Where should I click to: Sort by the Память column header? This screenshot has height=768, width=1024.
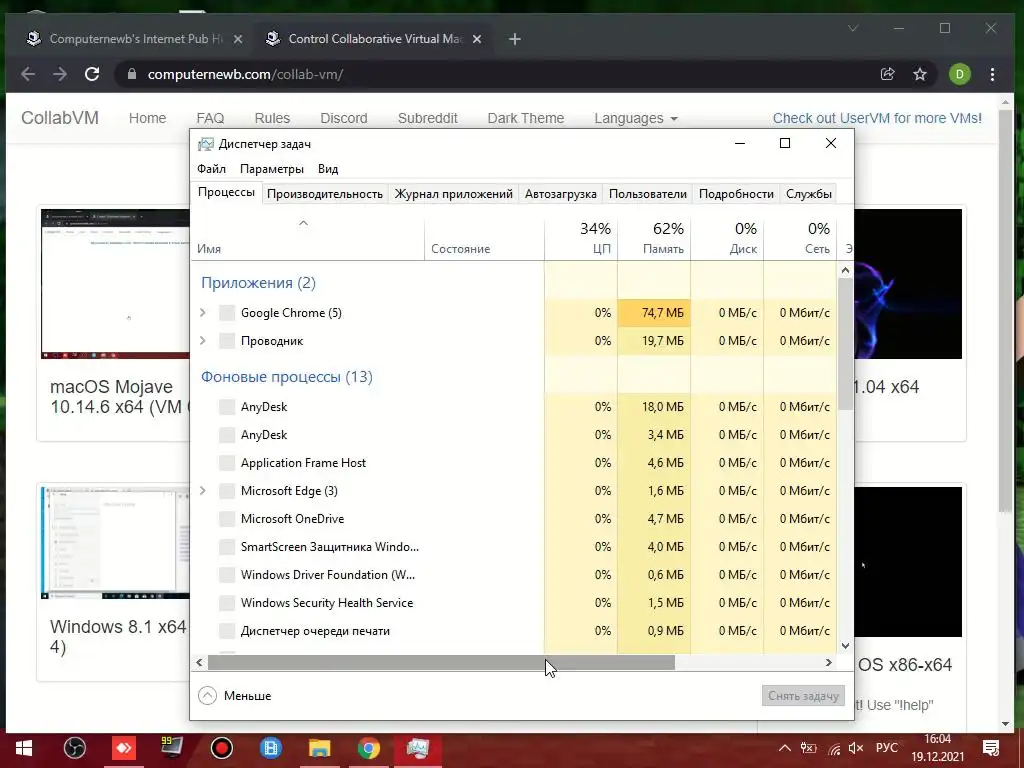coord(654,238)
